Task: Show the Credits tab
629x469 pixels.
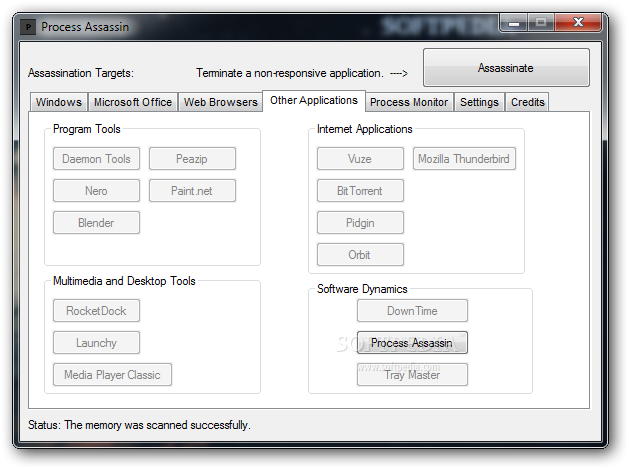Action: coord(528,102)
